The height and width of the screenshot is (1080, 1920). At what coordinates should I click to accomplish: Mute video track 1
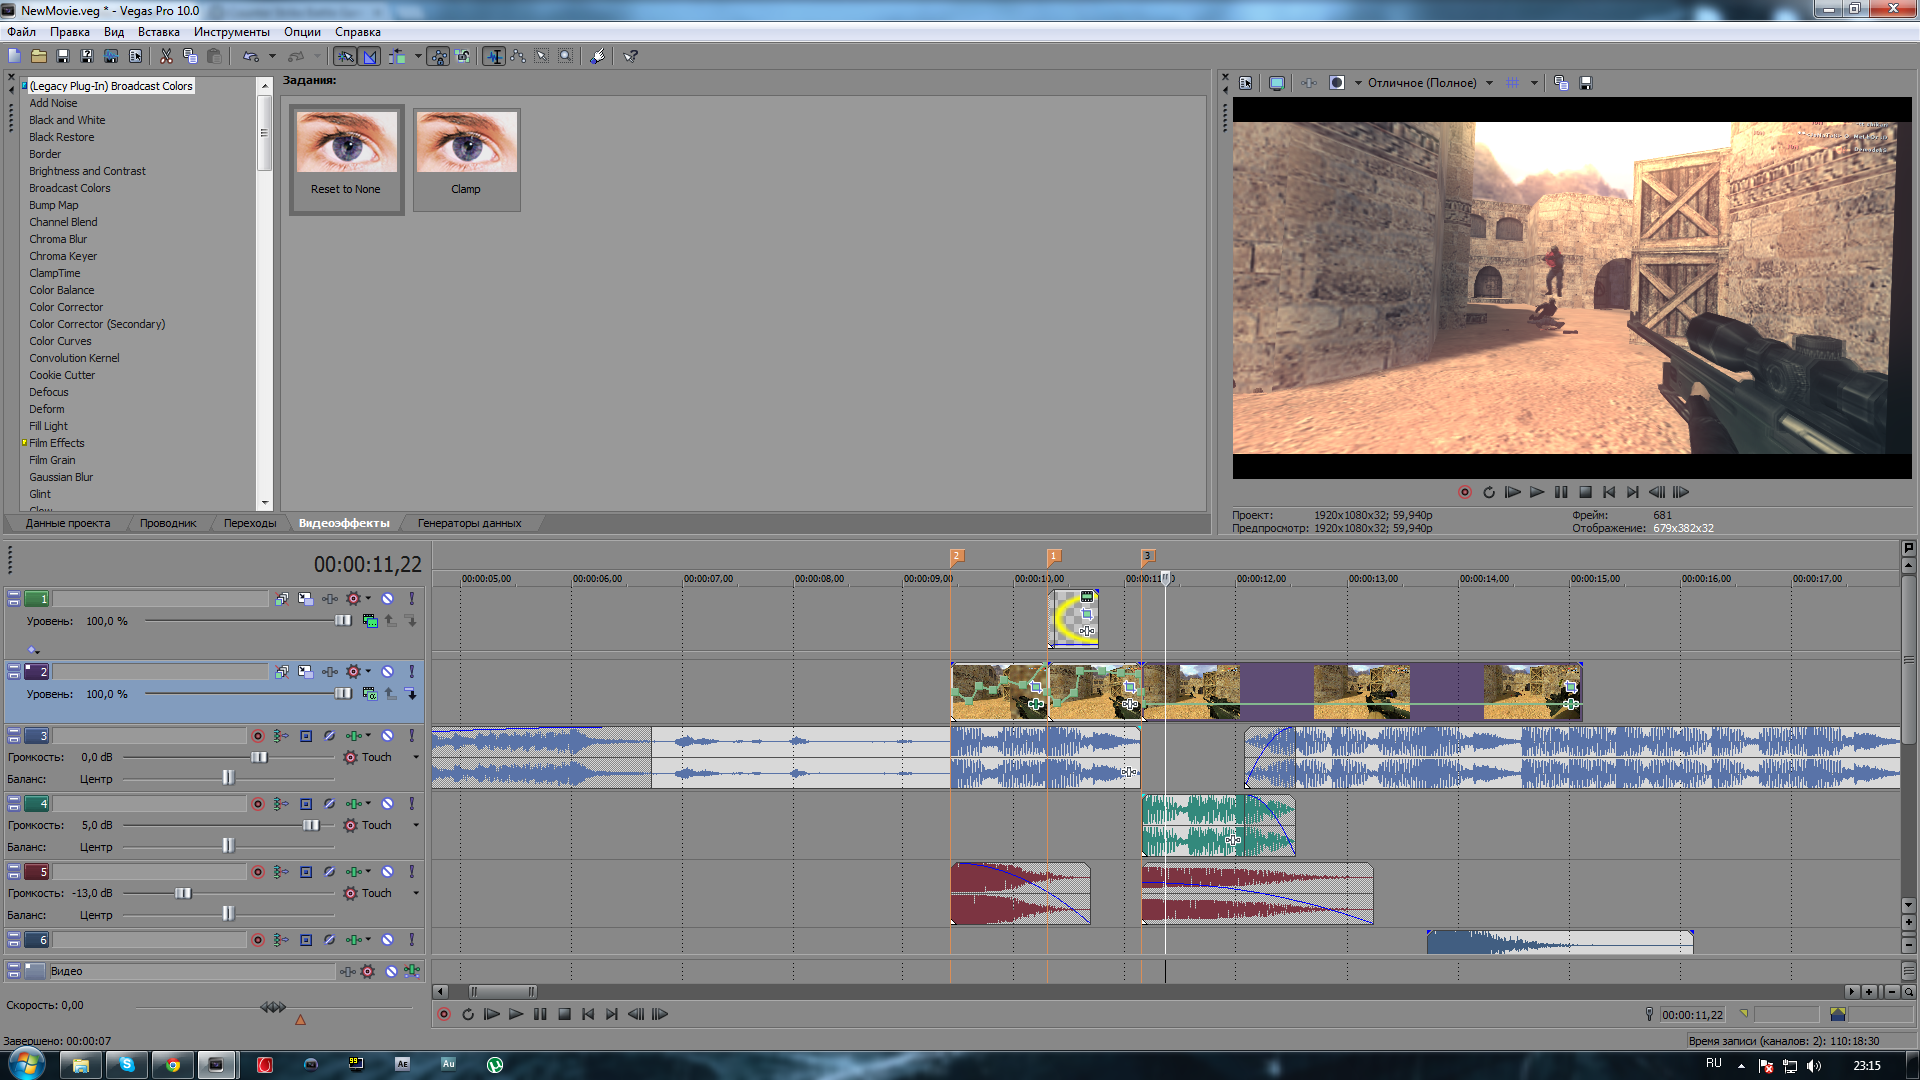pyautogui.click(x=387, y=598)
